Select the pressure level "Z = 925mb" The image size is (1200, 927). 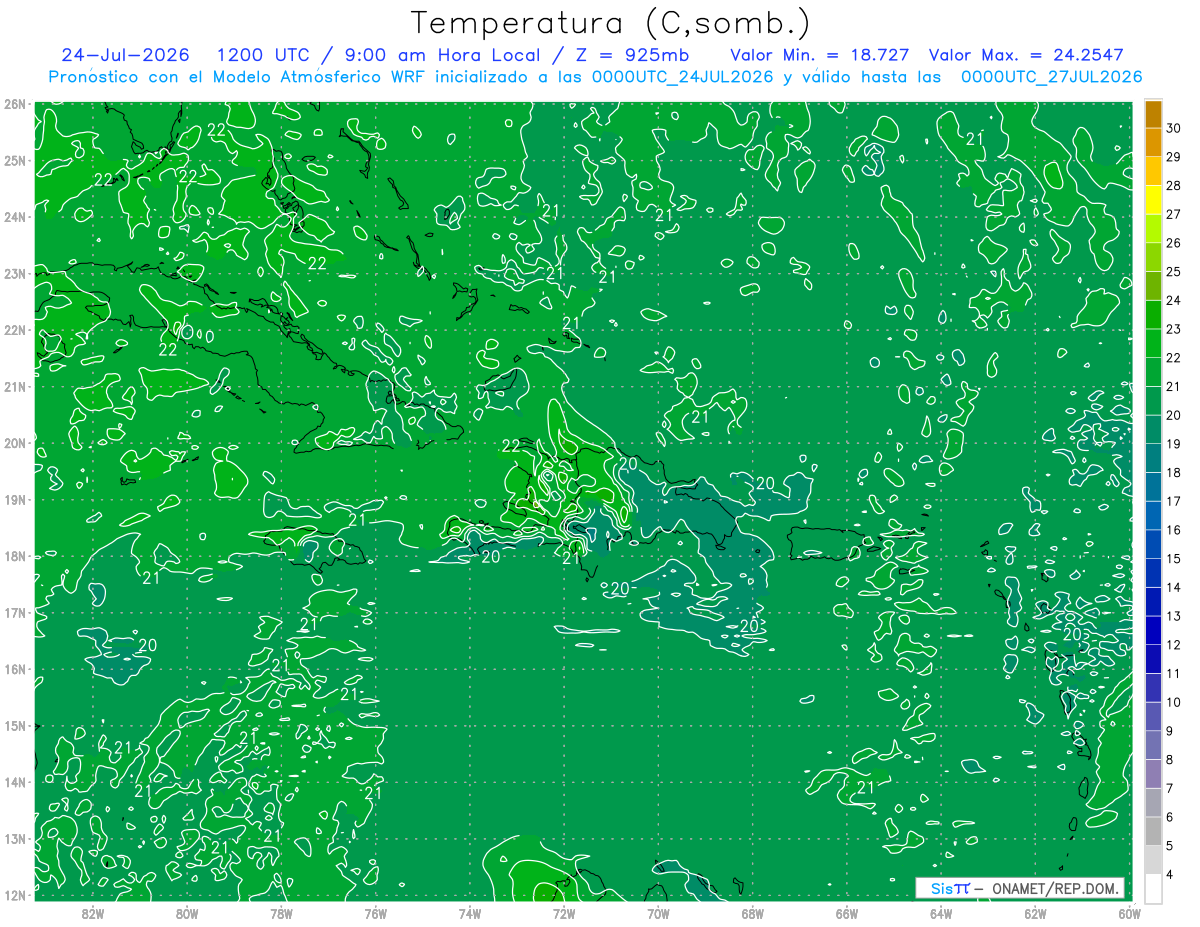click(x=632, y=55)
